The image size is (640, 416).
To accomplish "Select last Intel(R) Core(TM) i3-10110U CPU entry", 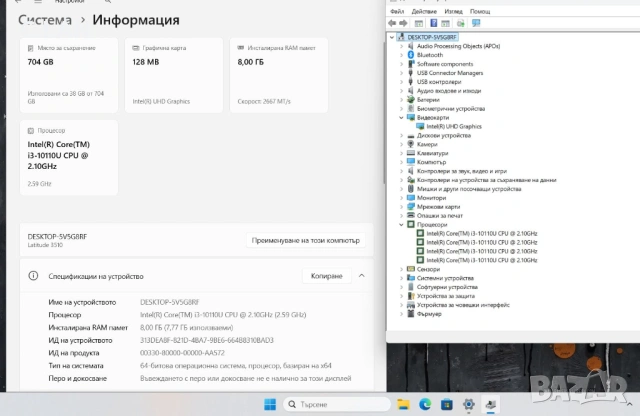I will [x=482, y=260].
